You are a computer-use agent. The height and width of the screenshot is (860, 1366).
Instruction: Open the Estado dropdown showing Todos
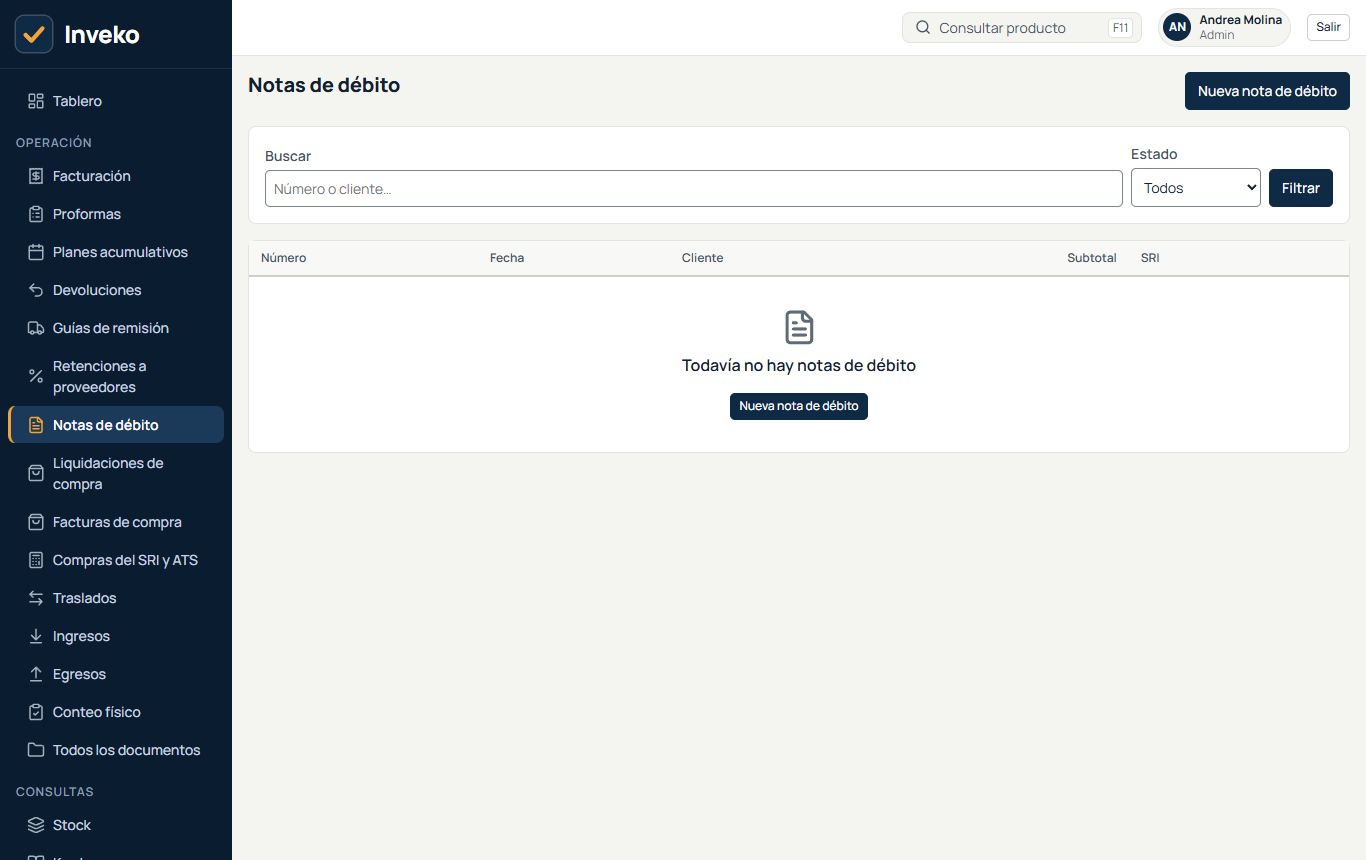coord(1195,188)
